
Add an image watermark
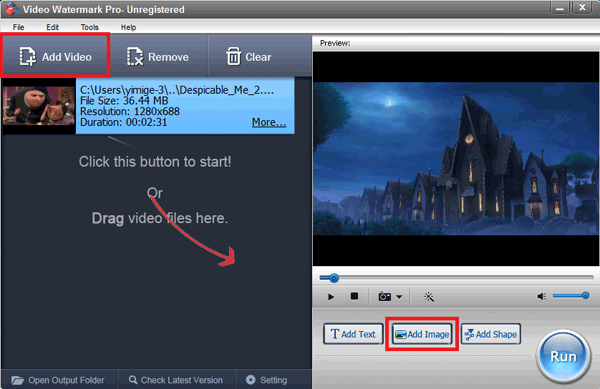[422, 334]
